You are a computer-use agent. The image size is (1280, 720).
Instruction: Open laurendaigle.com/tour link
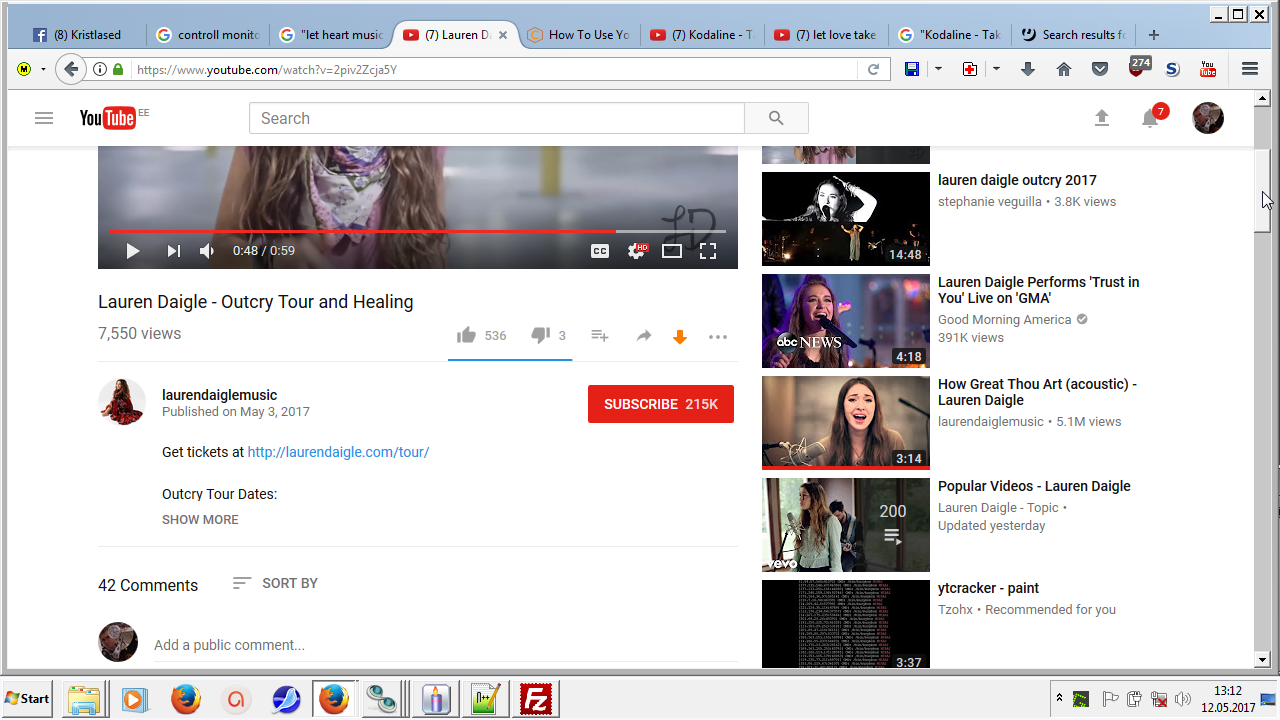point(338,452)
